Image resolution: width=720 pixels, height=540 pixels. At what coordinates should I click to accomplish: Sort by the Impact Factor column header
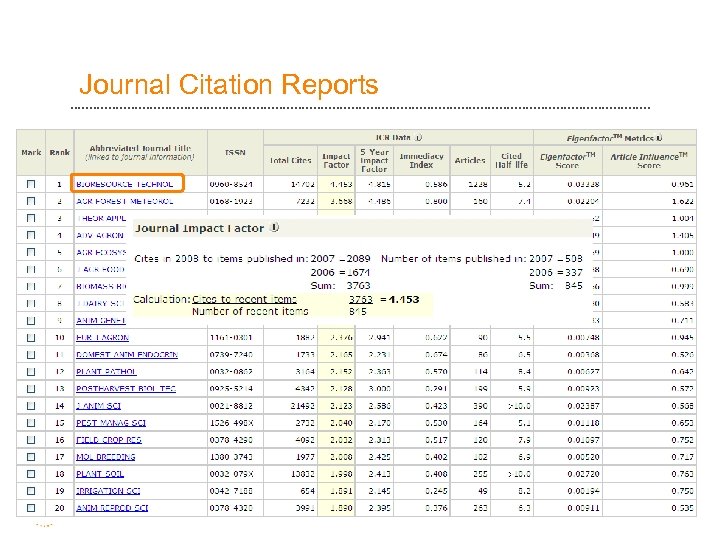coord(336,160)
